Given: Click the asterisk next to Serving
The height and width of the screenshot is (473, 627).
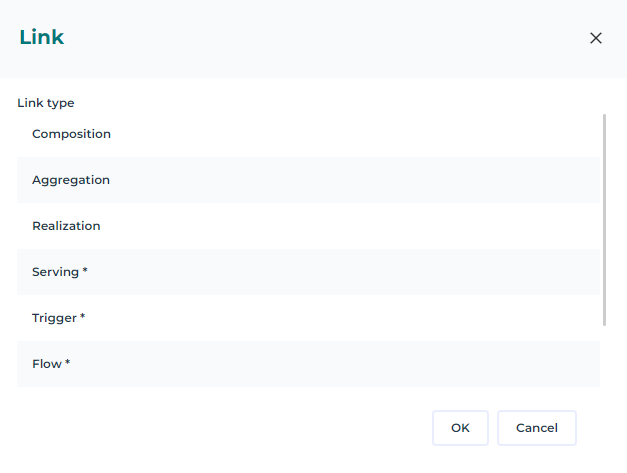Looking at the screenshot, I should (86, 271).
